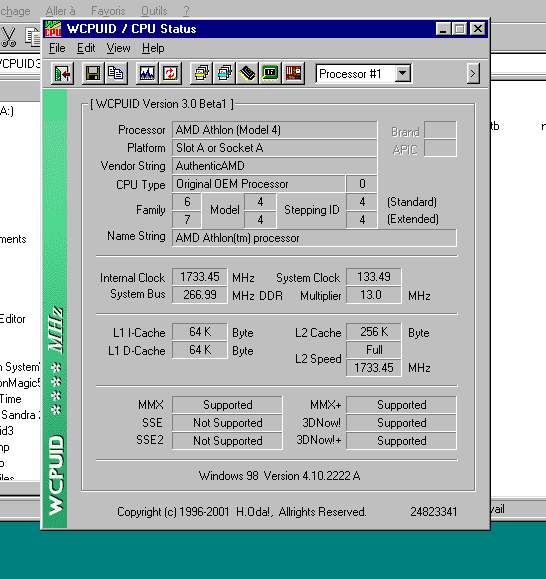Click the Platform field 'Slot A or Socket A'

[274, 148]
